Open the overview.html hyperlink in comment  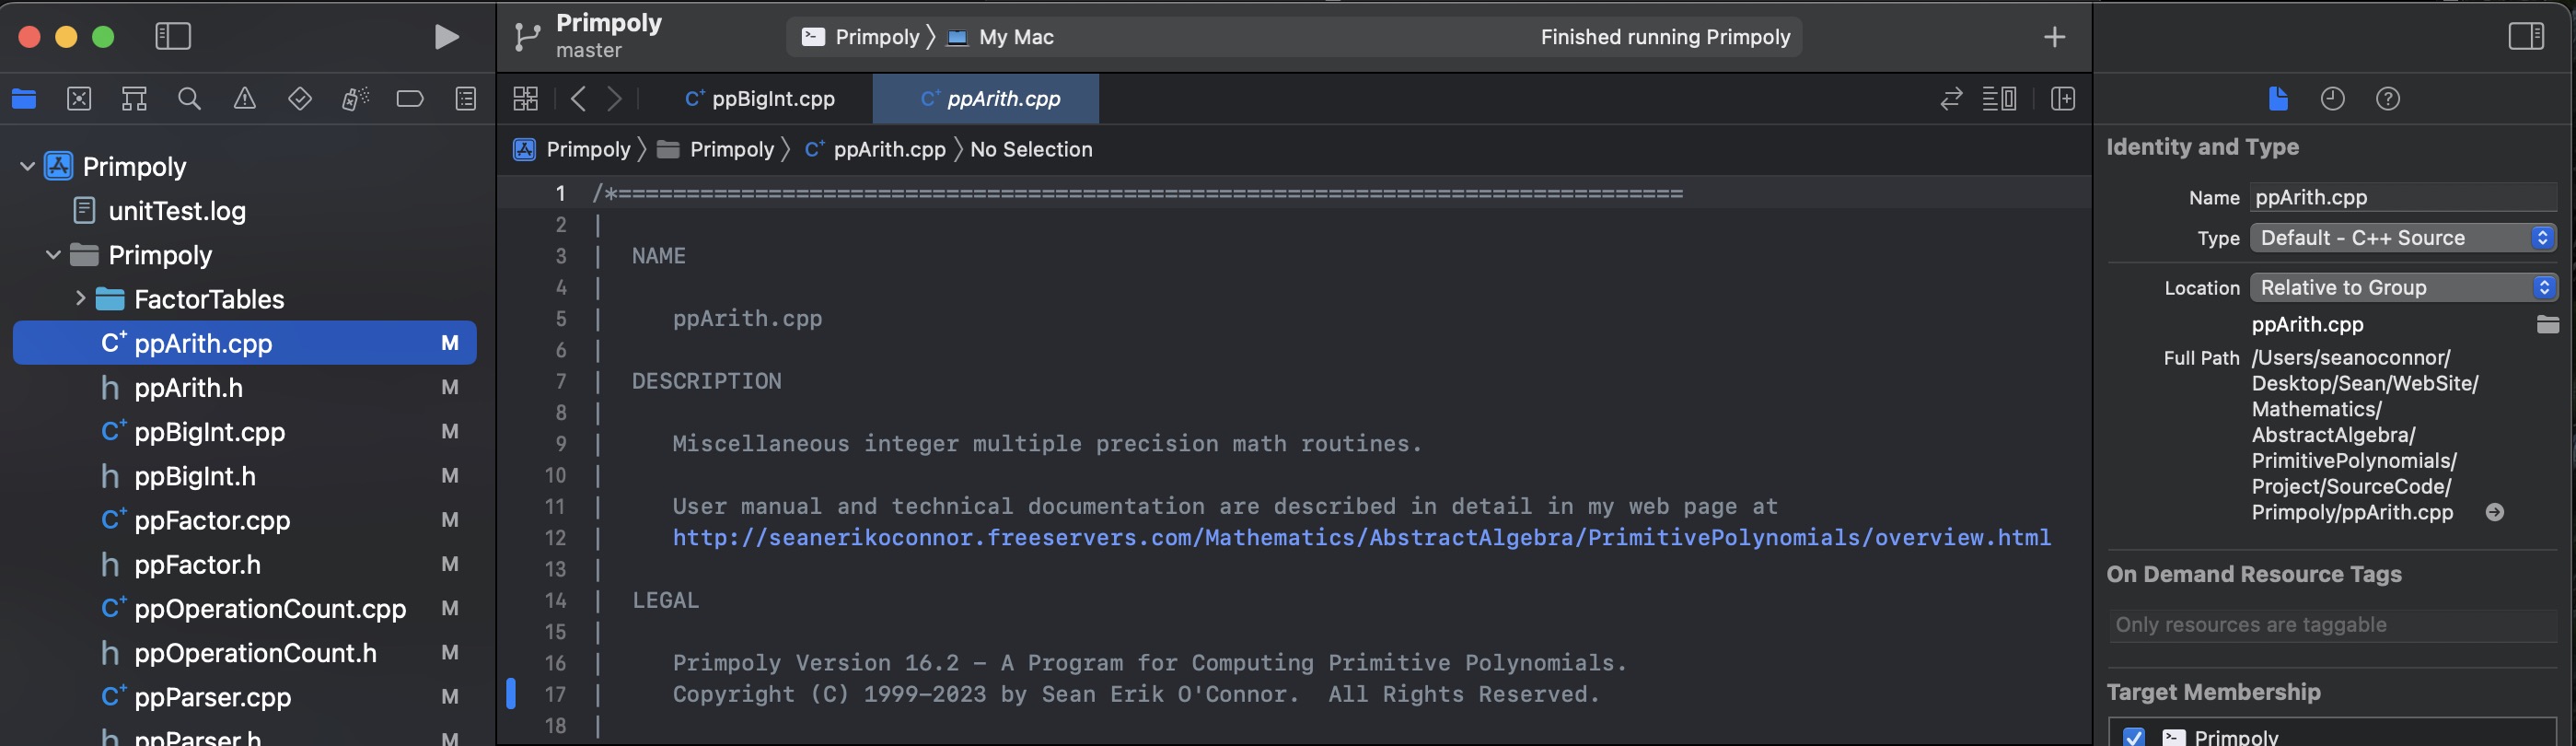(1361, 538)
